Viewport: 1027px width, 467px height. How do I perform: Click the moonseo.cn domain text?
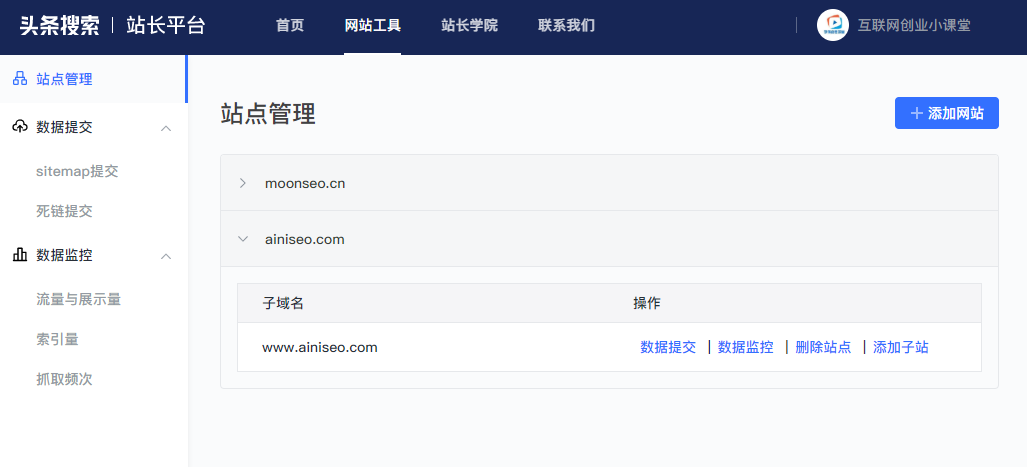point(305,183)
